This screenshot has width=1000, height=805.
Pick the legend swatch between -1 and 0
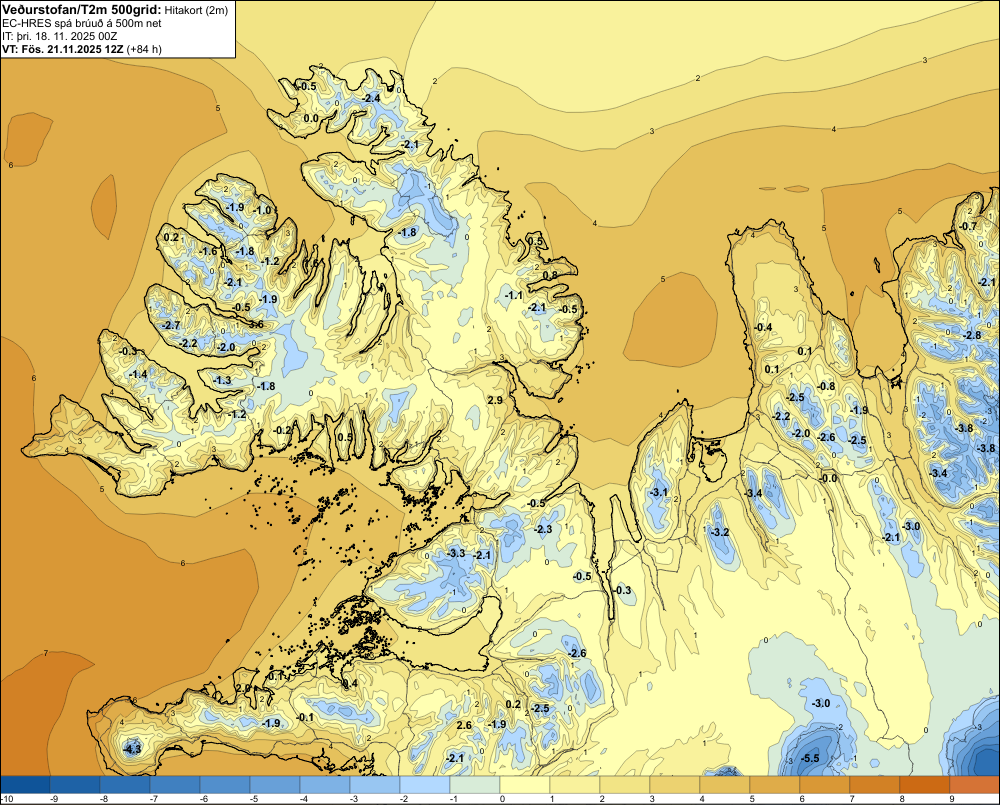coord(474,785)
